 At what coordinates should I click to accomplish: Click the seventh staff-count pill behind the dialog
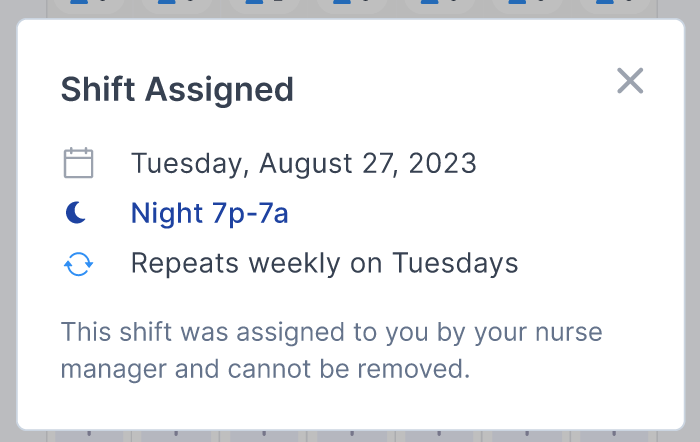coord(615,5)
